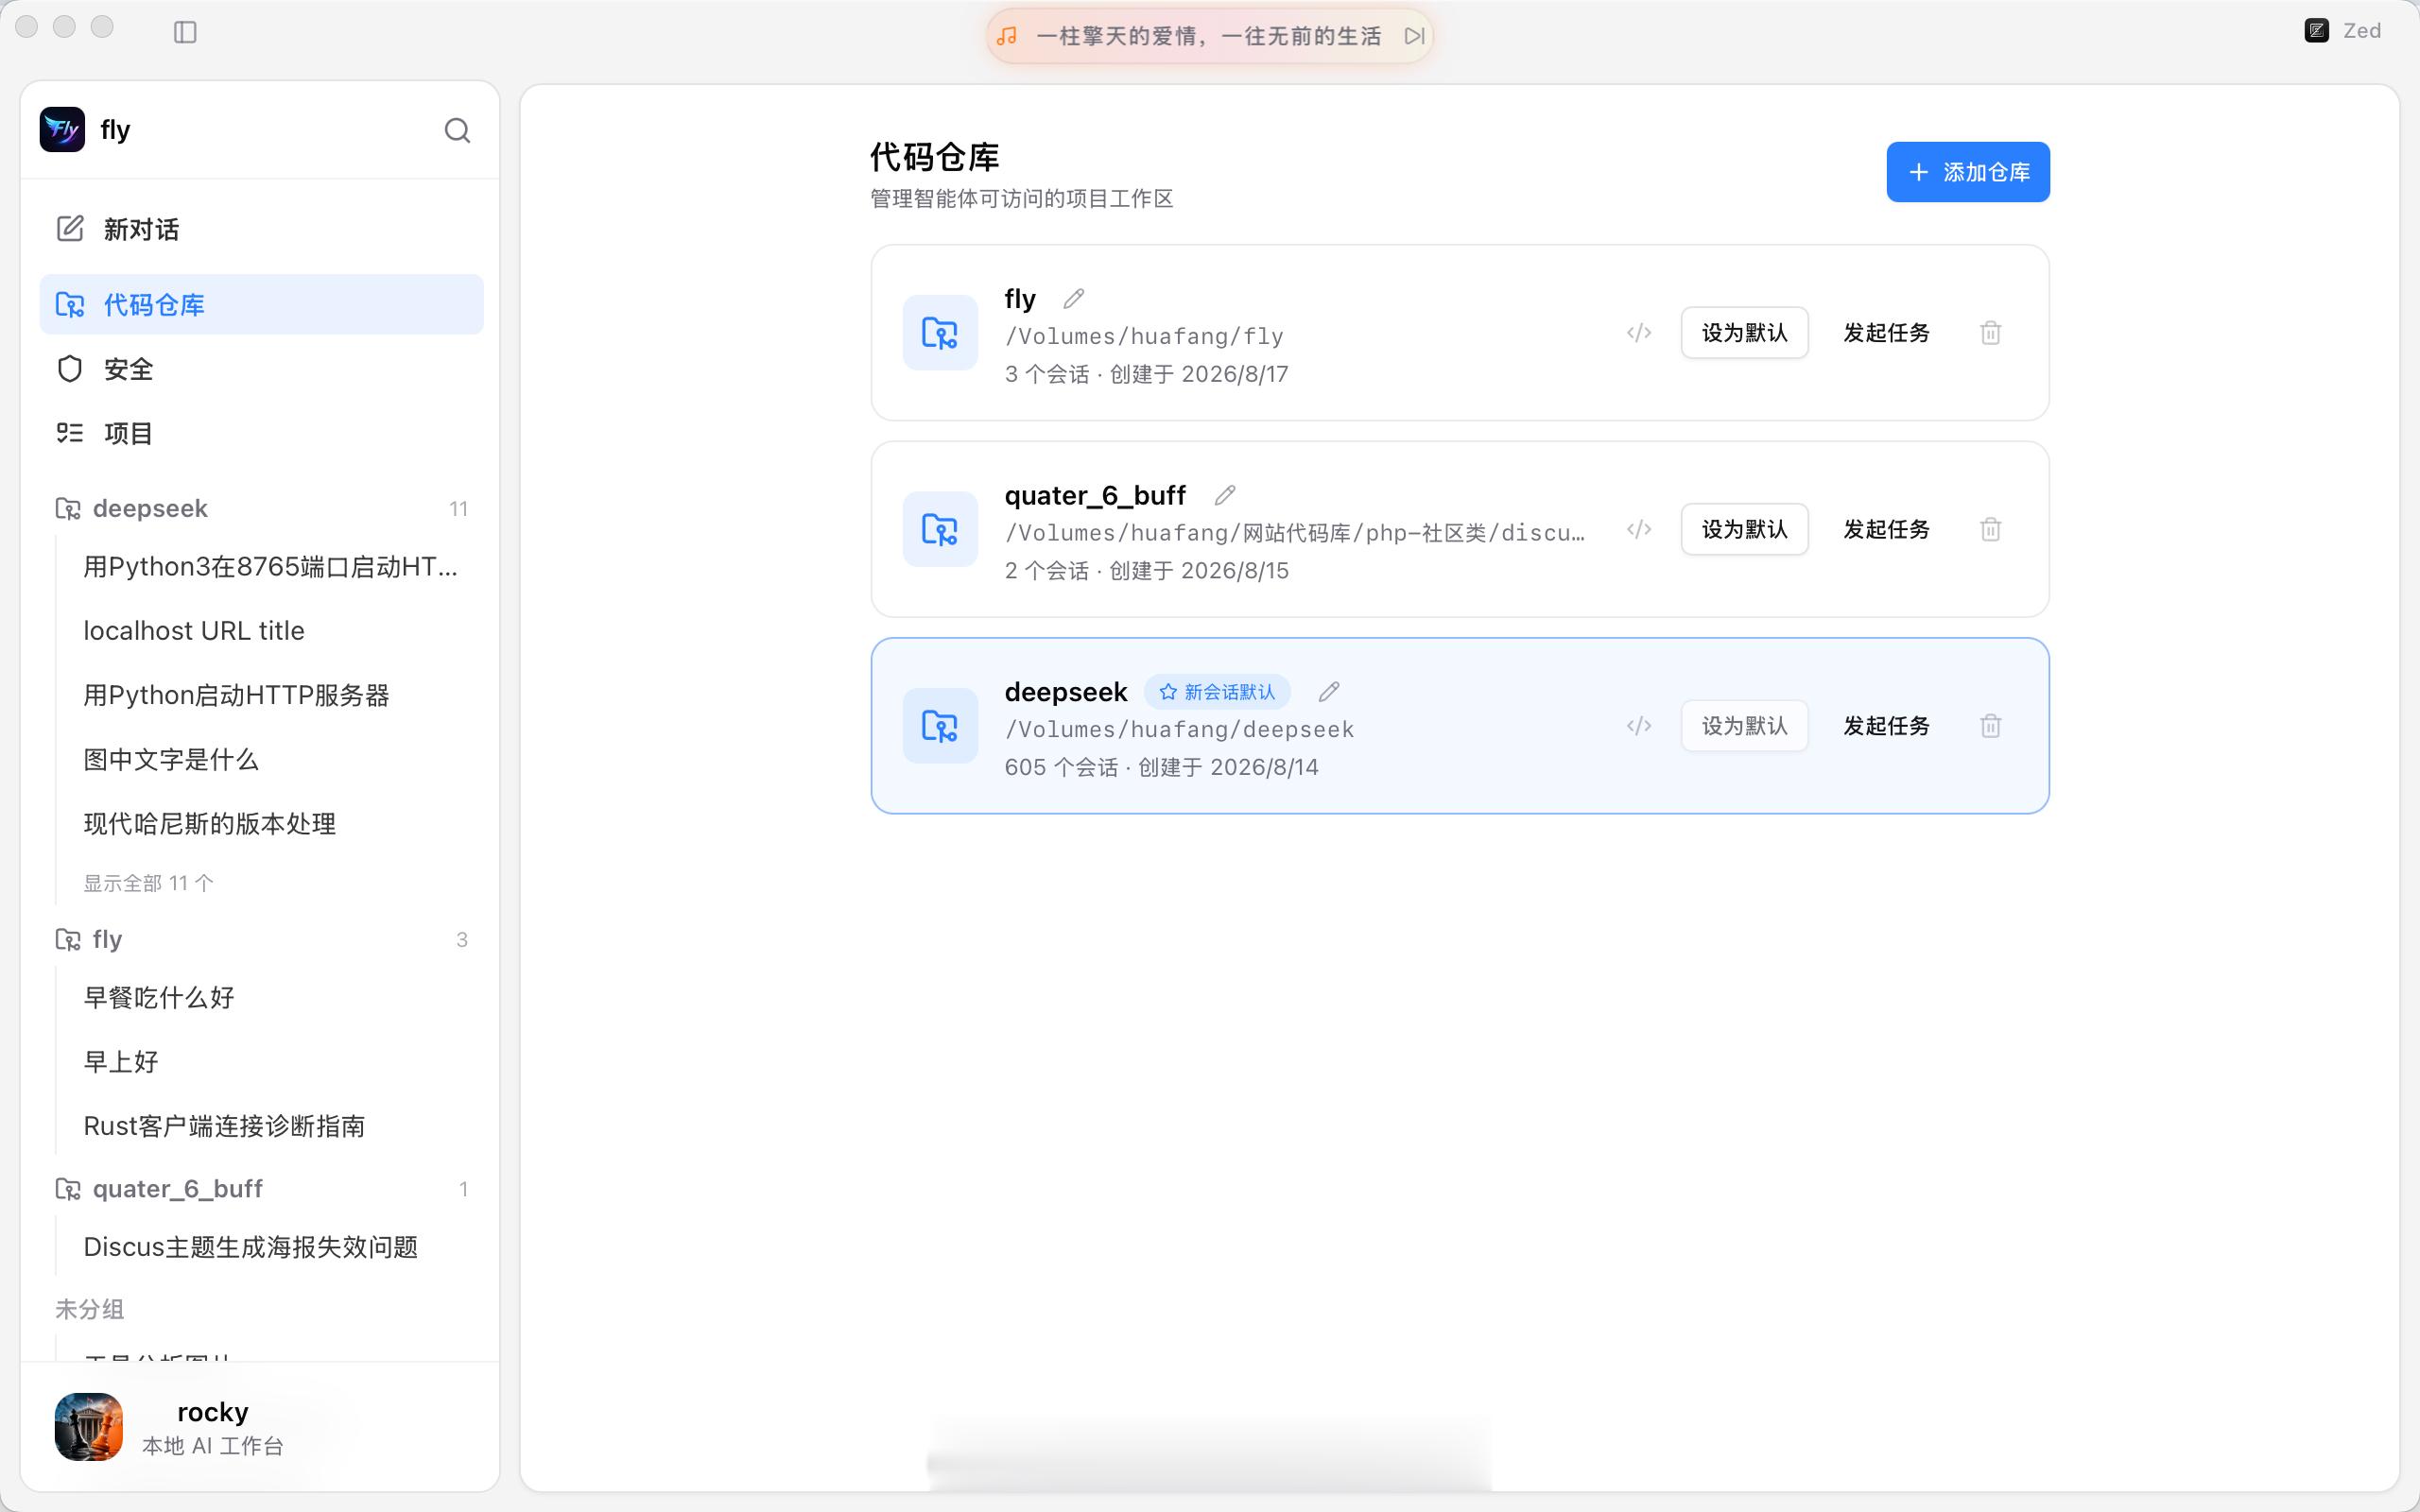The width and height of the screenshot is (2420, 1512).
Task: Click 设为默认 on the deepseek card
Action: point(1744,726)
